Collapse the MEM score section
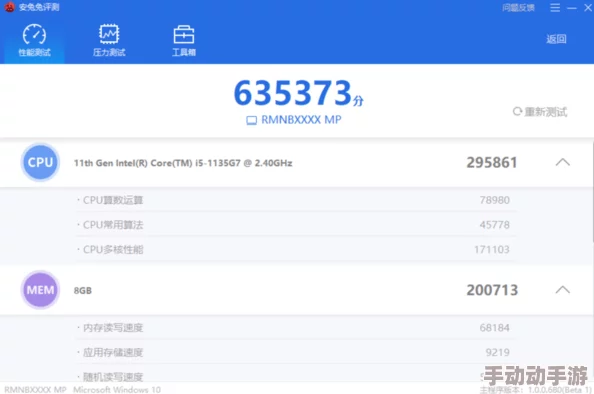Image resolution: width=594 pixels, height=394 pixels. click(x=563, y=290)
